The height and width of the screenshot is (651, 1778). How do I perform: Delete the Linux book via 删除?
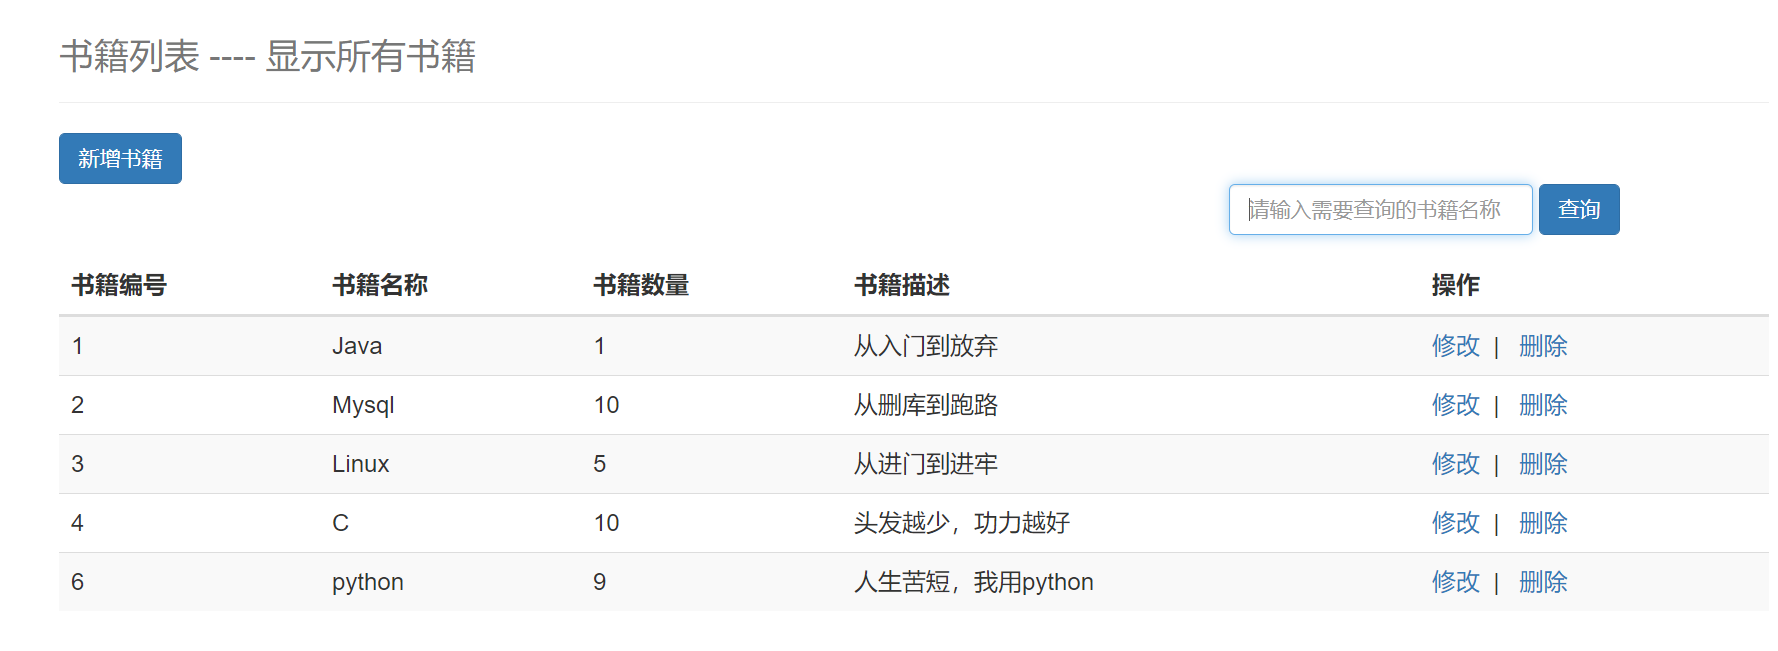click(x=1543, y=464)
